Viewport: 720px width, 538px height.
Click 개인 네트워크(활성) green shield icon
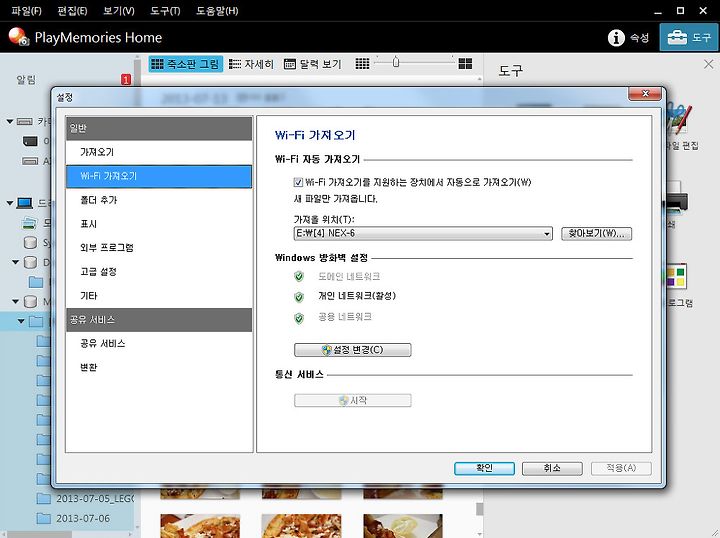pyautogui.click(x=299, y=297)
